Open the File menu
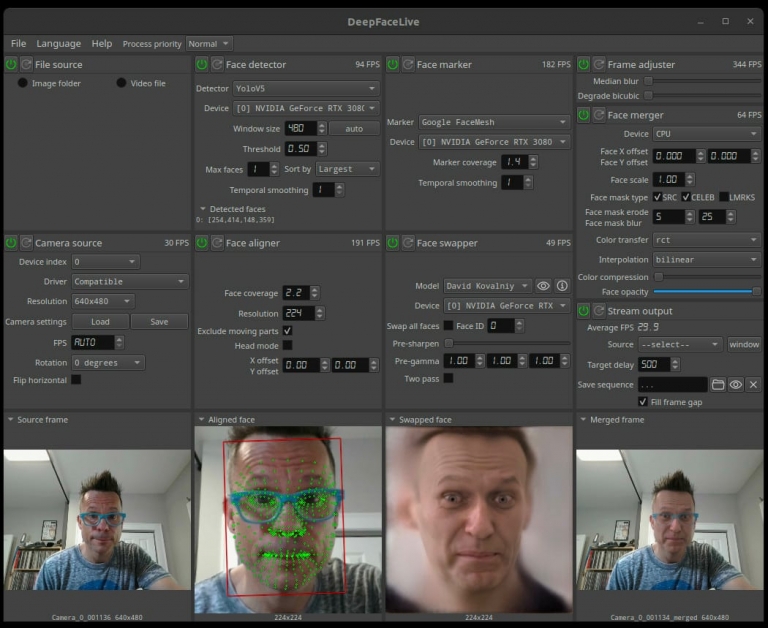 [18, 44]
